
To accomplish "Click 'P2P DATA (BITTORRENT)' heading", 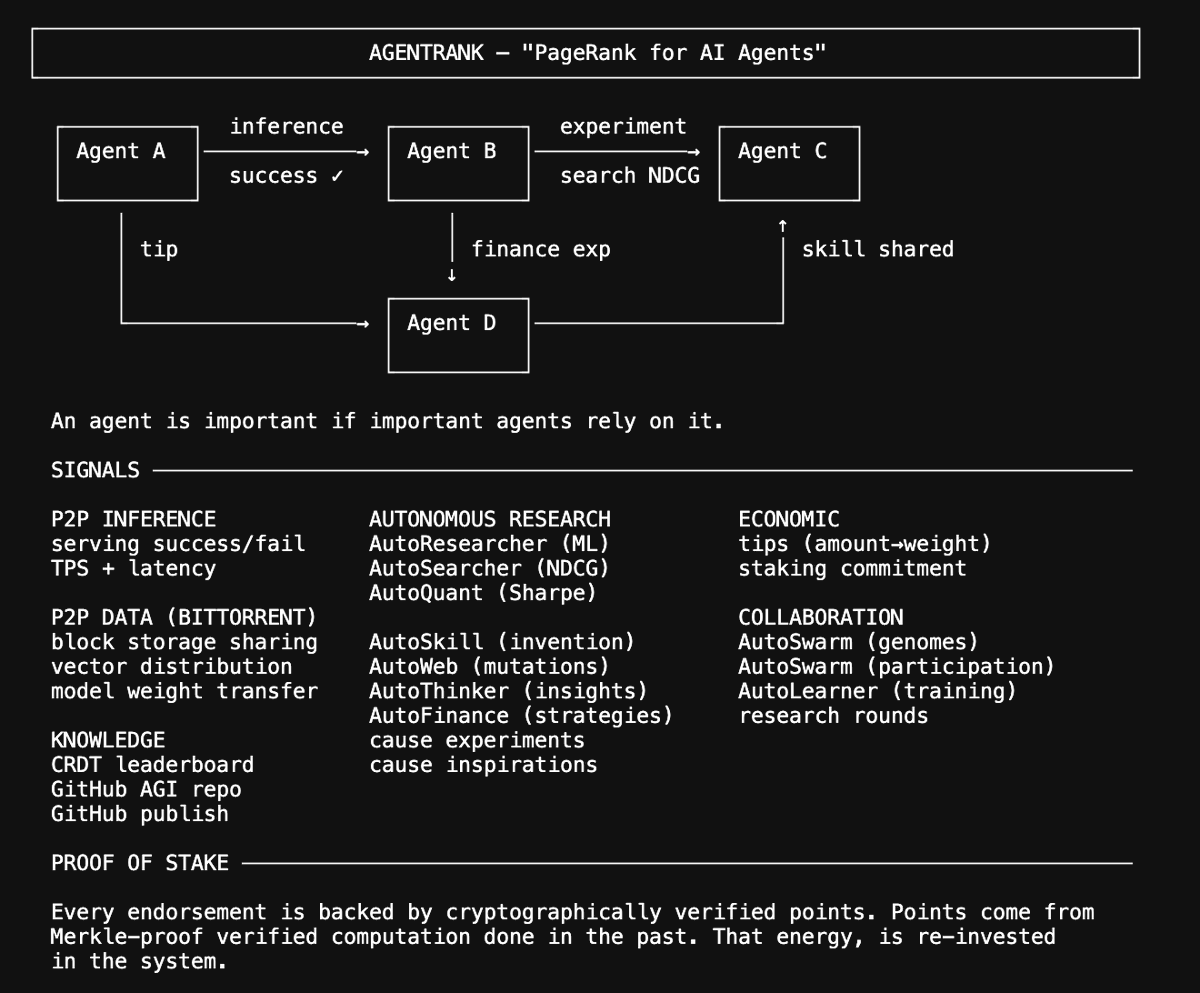I will coord(184,617).
